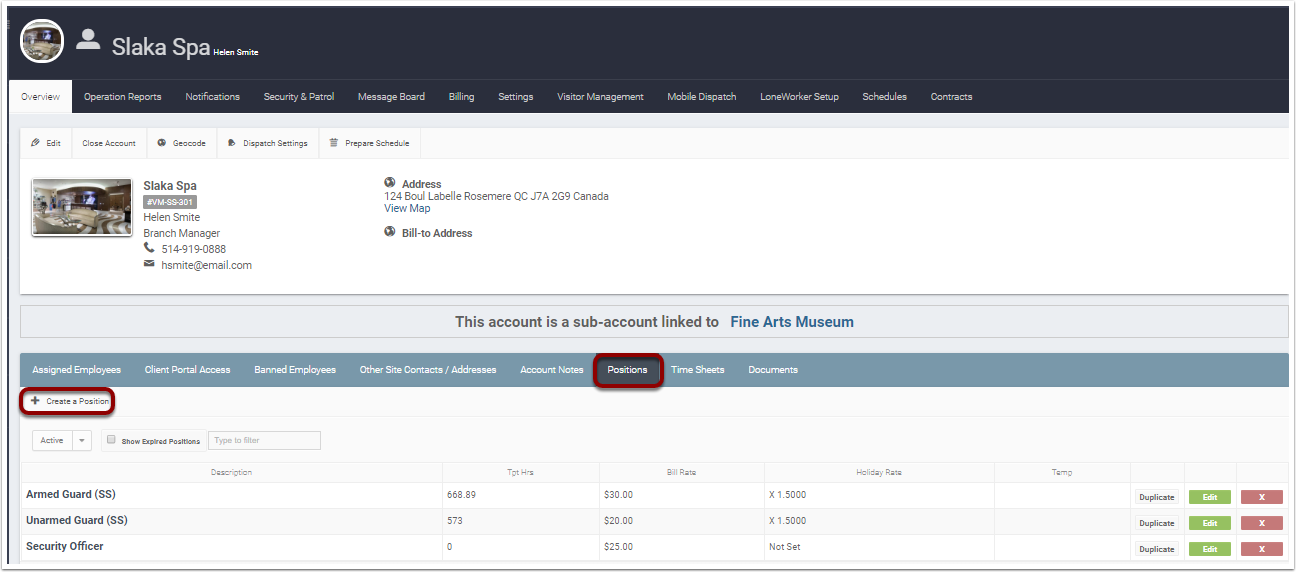
Task: Open the Fine Arts Museum parent account link
Action: (792, 322)
